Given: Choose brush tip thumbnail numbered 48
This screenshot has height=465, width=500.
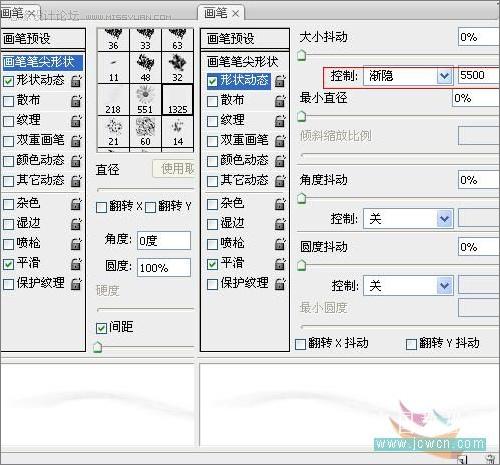Looking at the screenshot, I should [145, 68].
